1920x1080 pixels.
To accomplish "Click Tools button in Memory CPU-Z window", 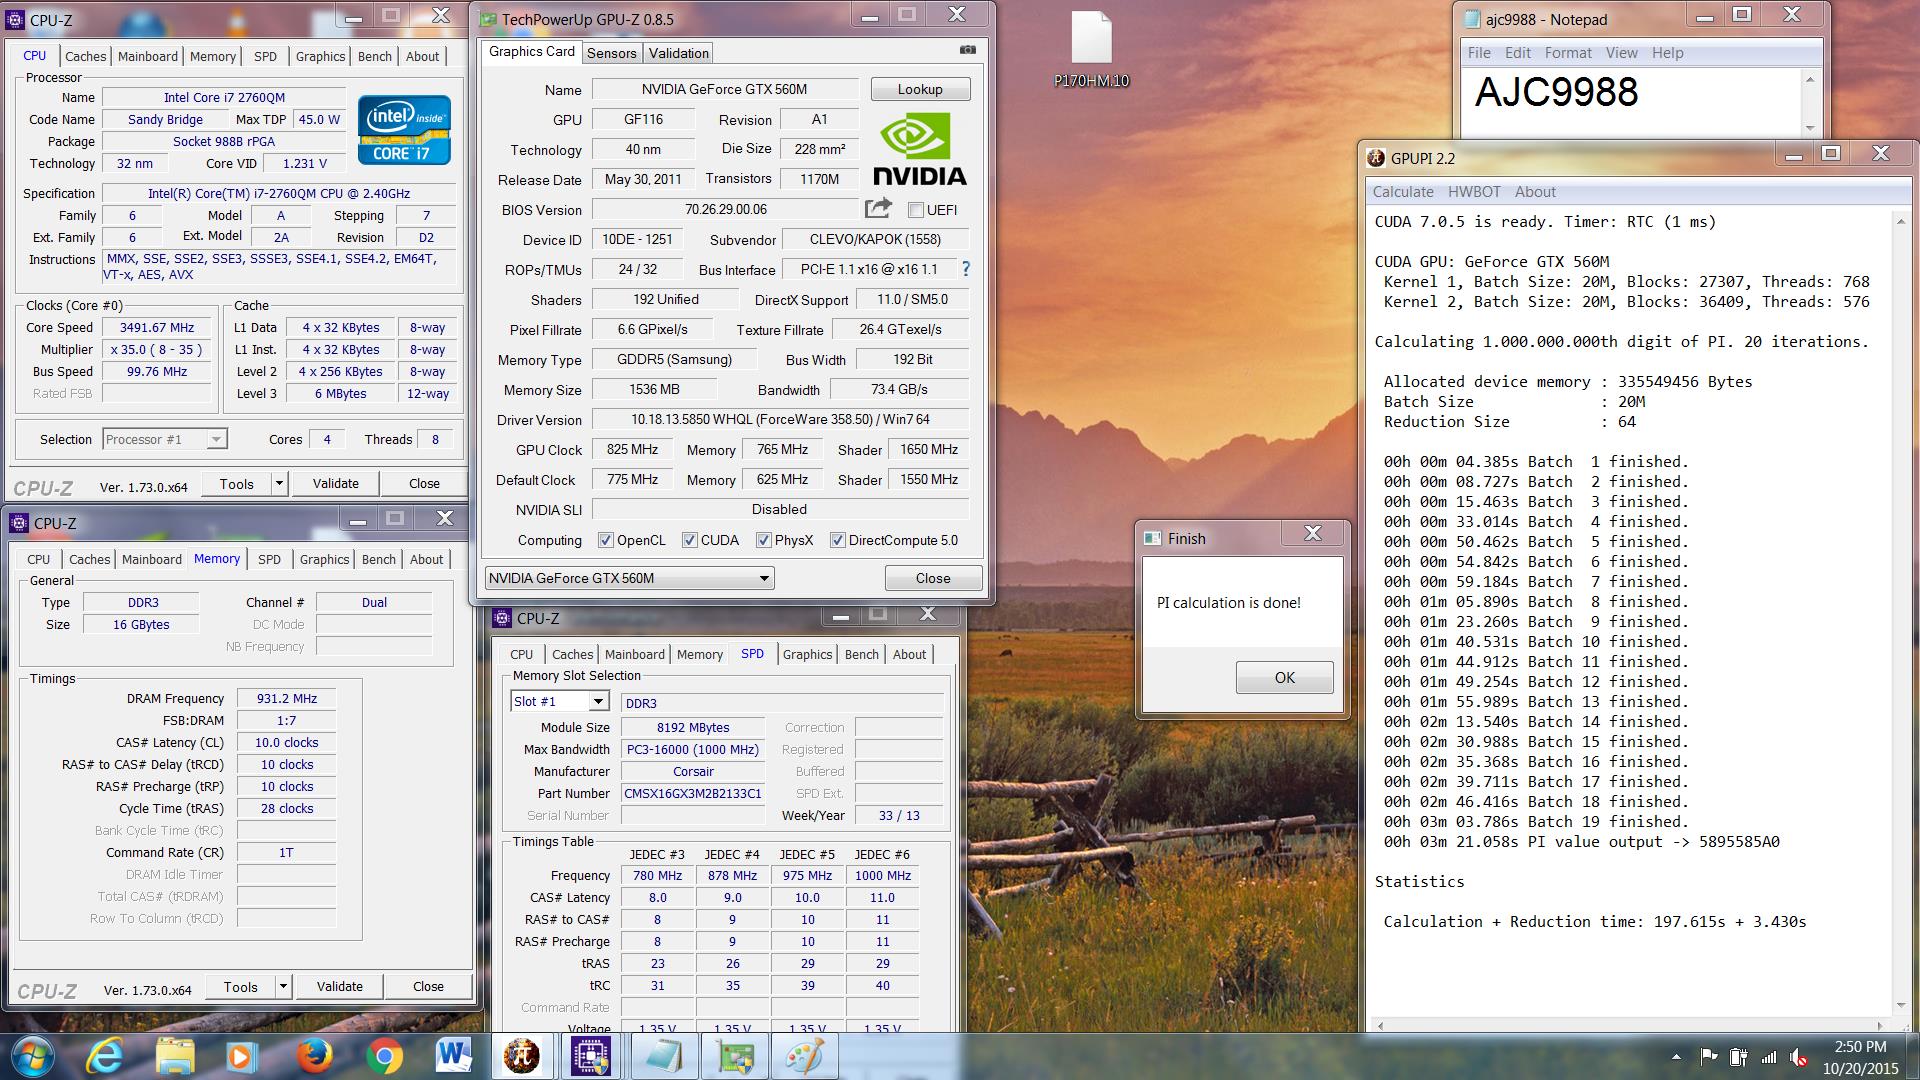I will tap(240, 987).
